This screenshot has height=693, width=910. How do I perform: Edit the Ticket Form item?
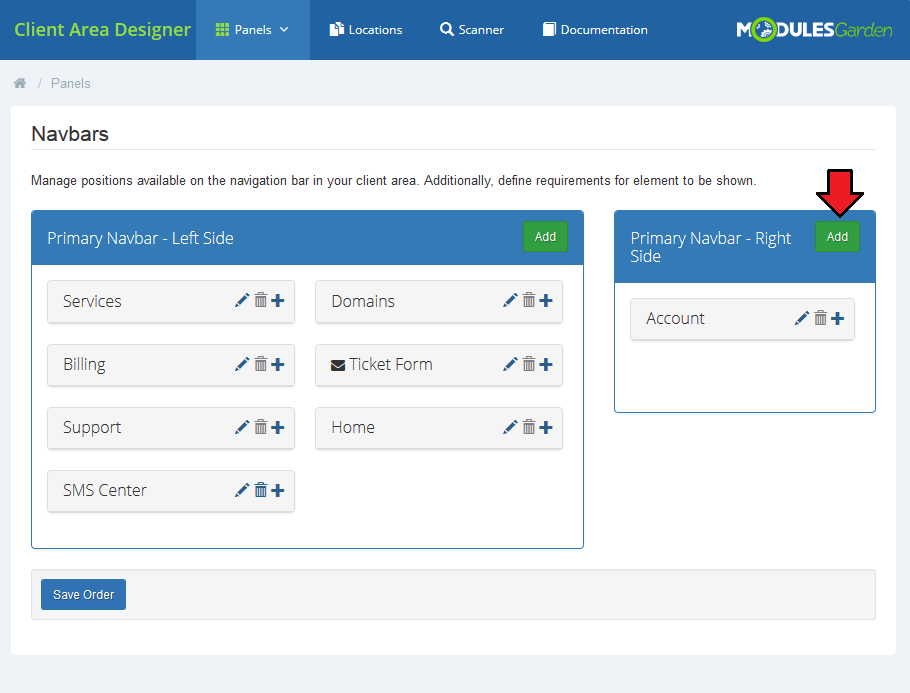click(x=510, y=364)
